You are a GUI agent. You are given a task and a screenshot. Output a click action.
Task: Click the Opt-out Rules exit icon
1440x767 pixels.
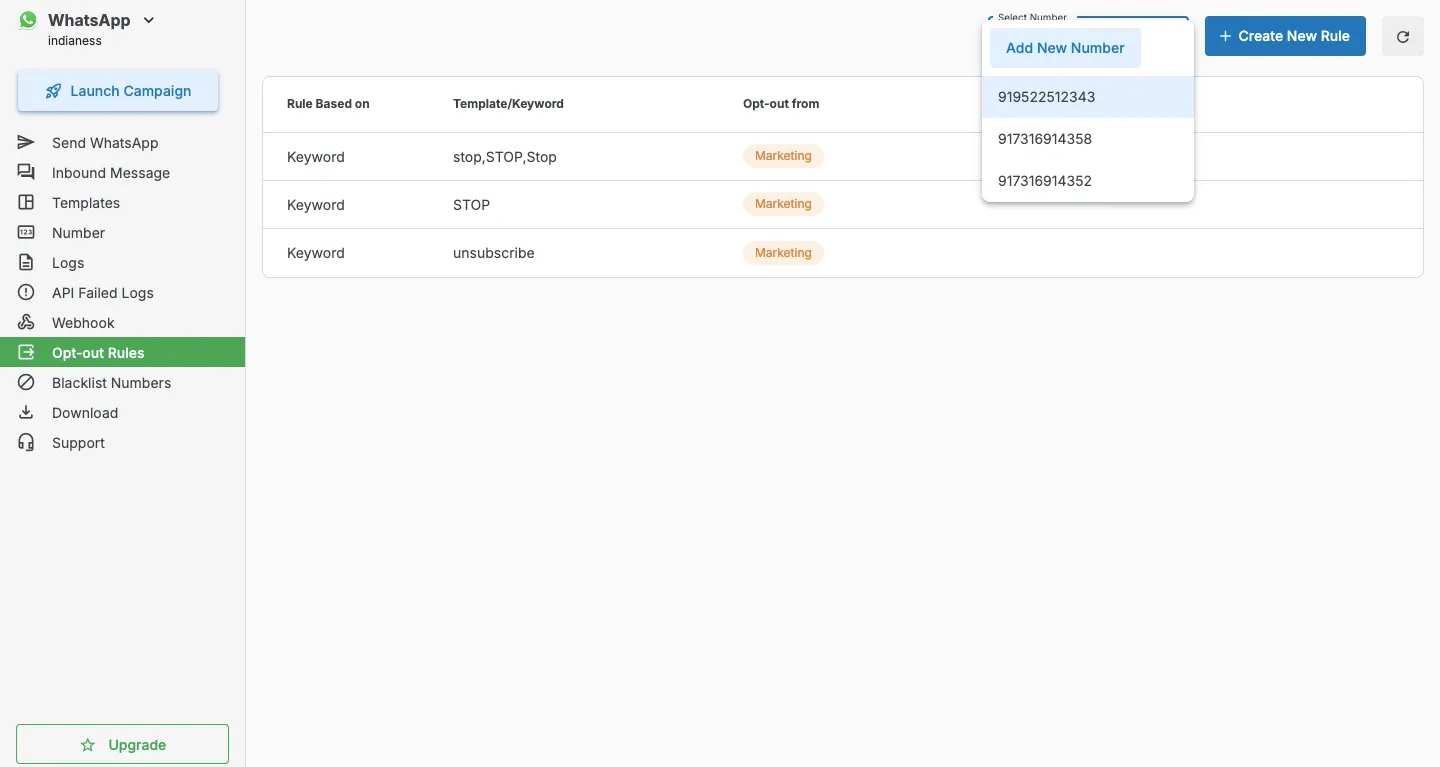tap(26, 353)
